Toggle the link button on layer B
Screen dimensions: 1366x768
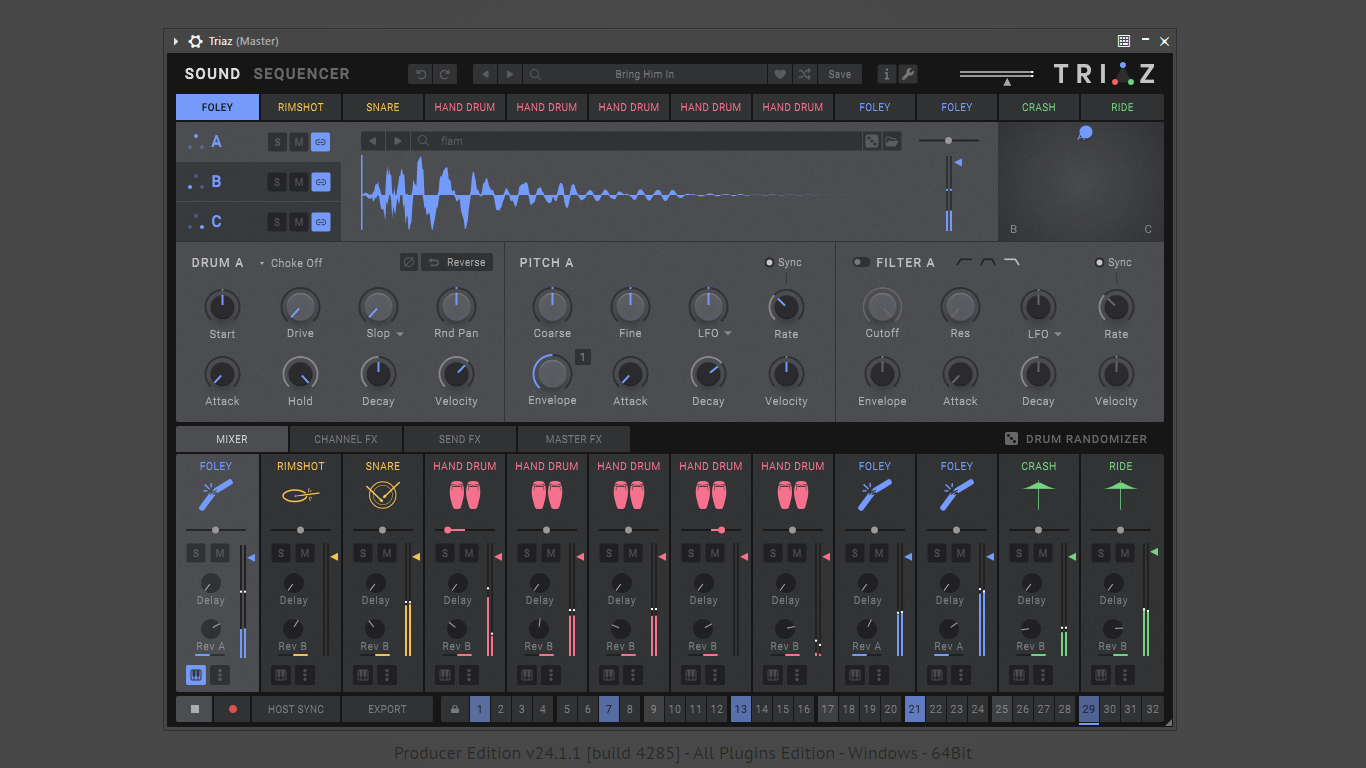pos(320,182)
